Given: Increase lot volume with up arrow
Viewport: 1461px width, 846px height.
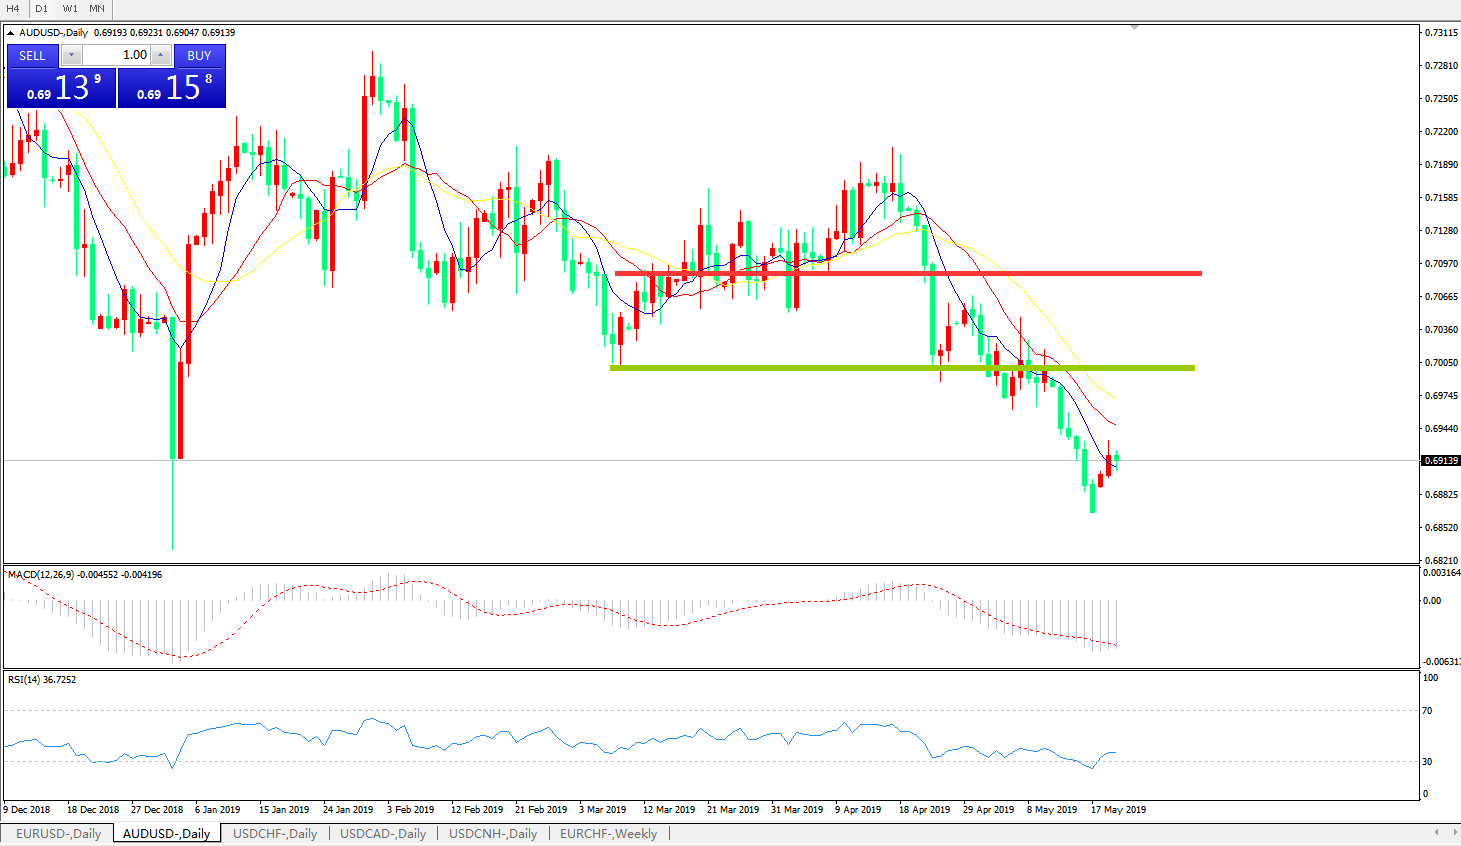Looking at the screenshot, I should [x=161, y=56].
